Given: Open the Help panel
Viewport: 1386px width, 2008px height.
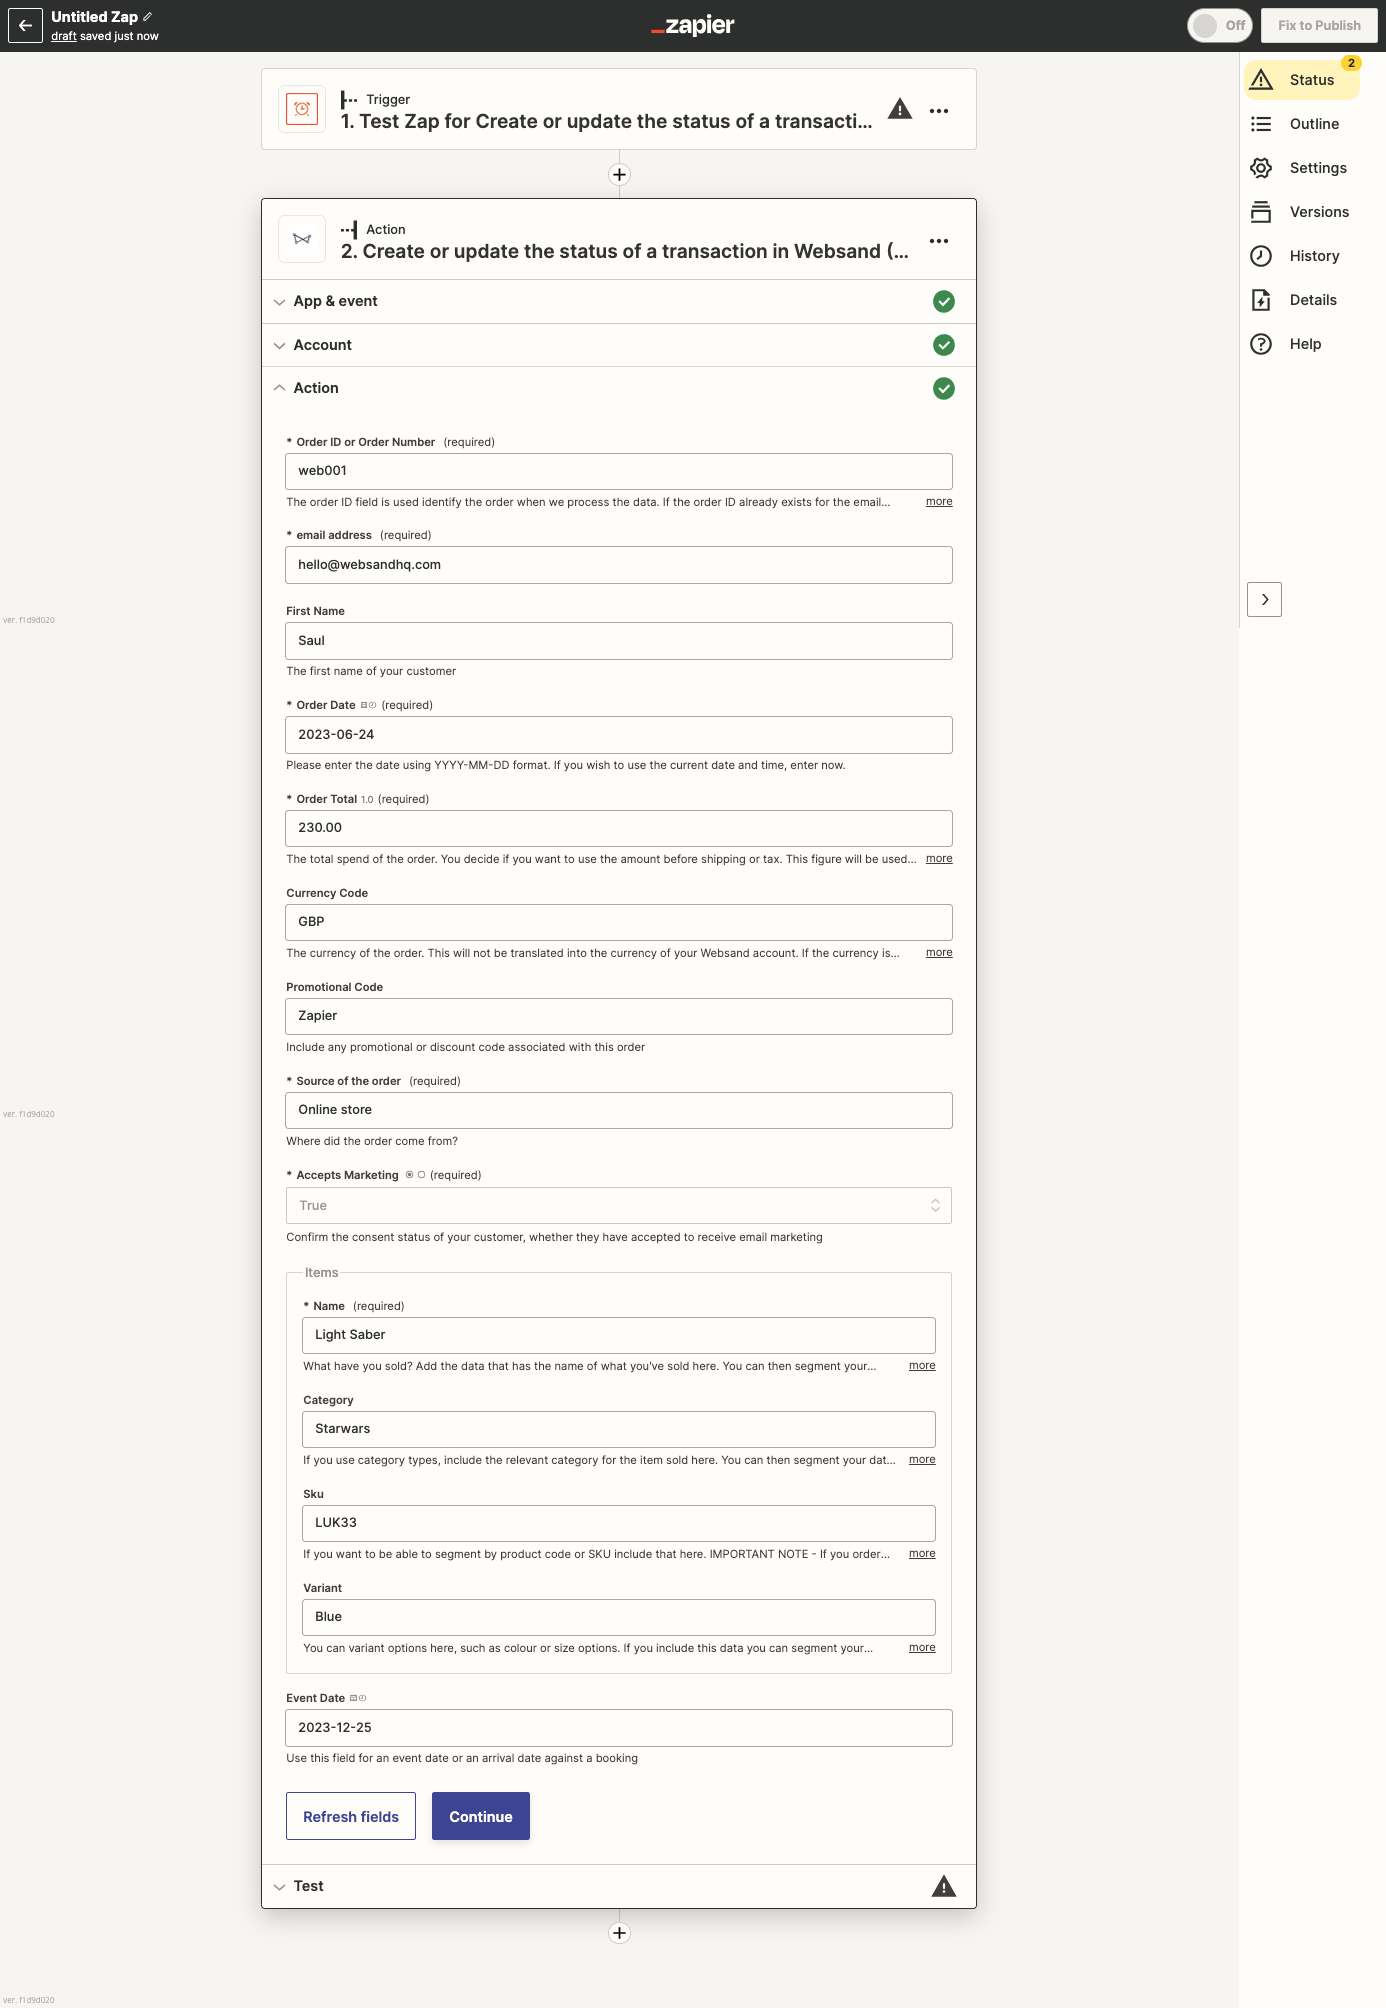Looking at the screenshot, I should pos(1302,344).
